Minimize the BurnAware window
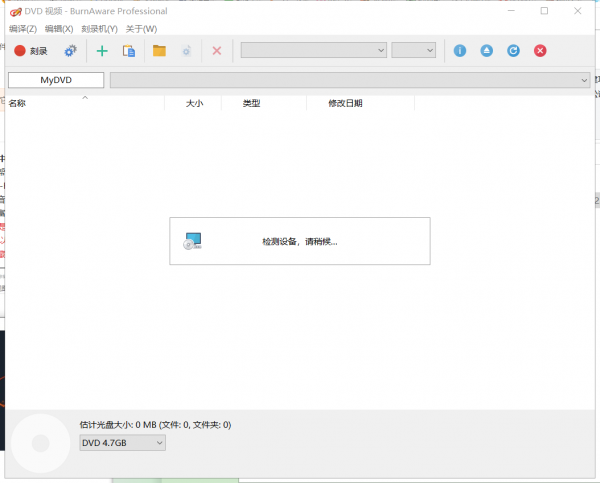The width and height of the screenshot is (600, 483). click(x=511, y=11)
